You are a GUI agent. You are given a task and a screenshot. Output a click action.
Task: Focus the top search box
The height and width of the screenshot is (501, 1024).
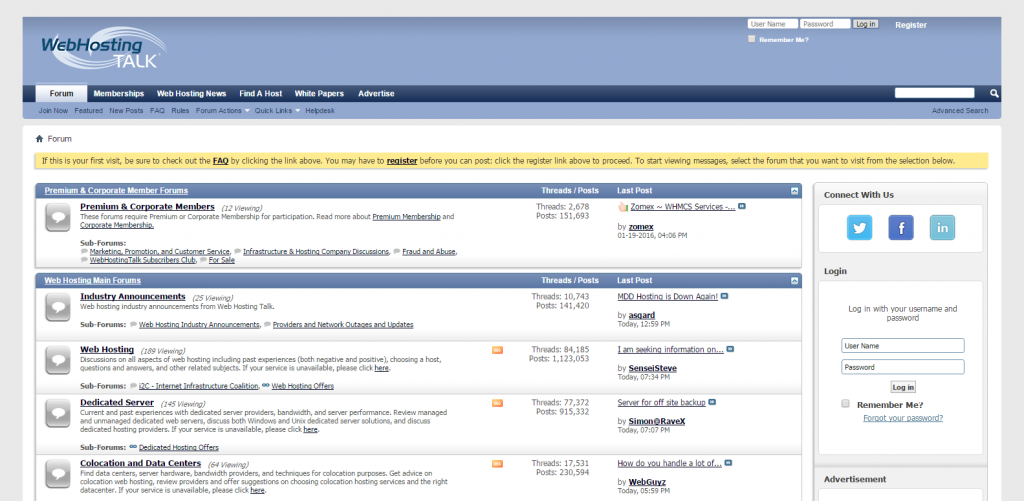click(934, 93)
